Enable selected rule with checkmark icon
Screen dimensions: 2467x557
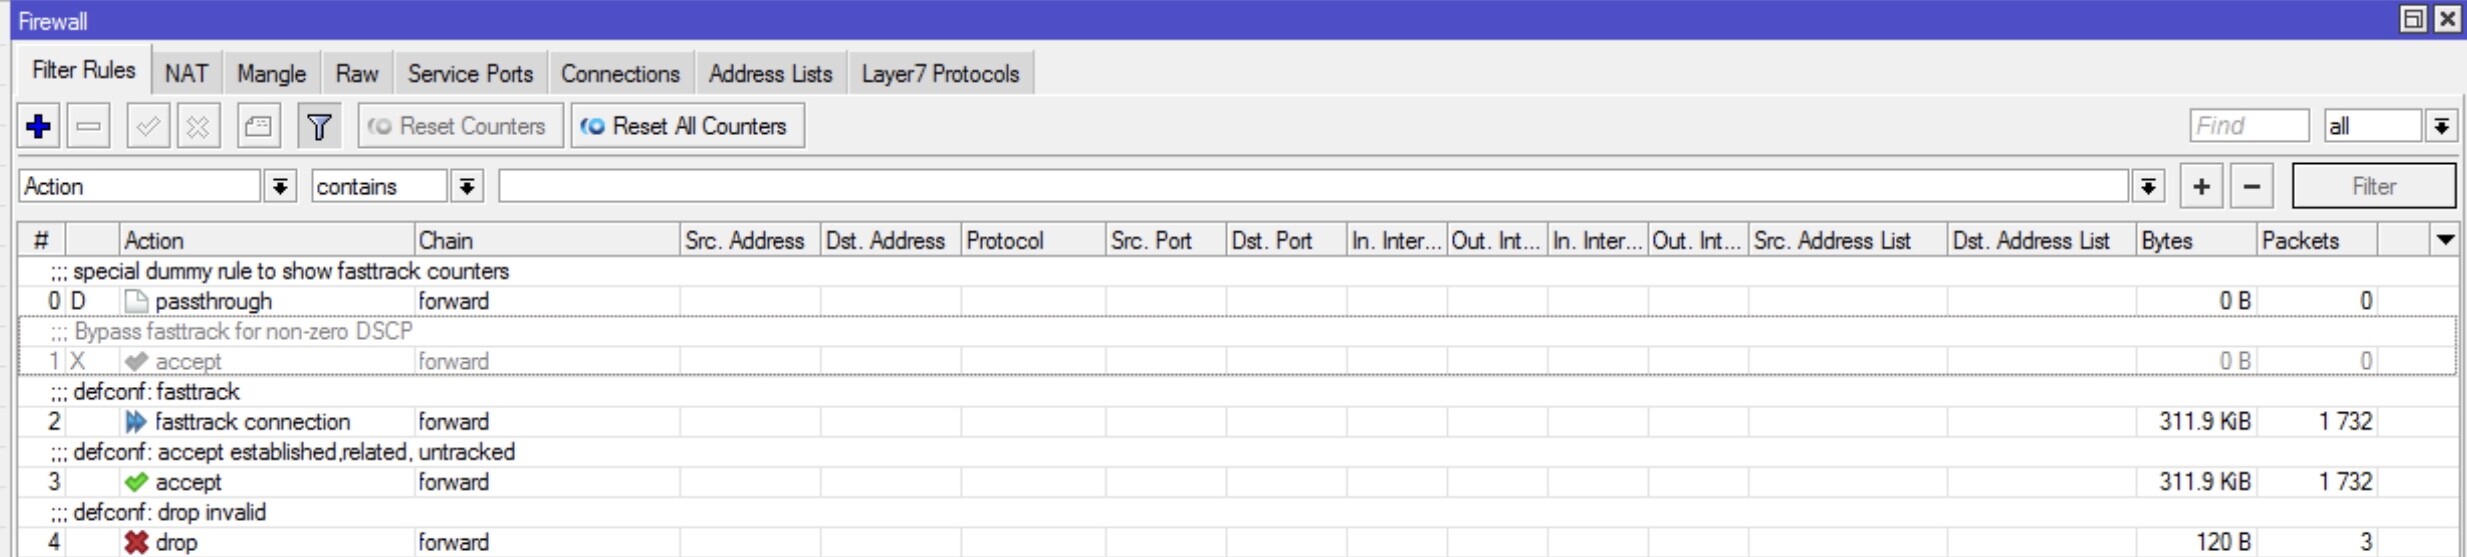point(148,126)
